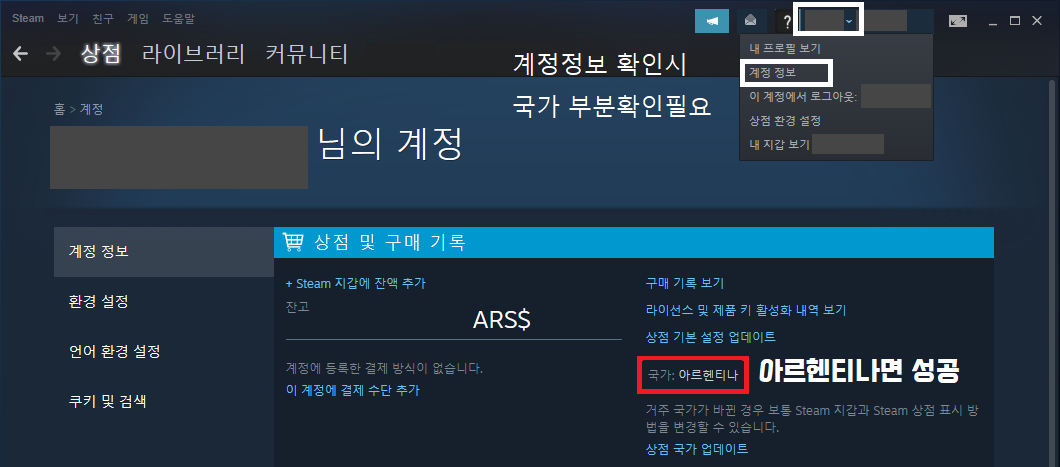Viewport: 1060px width, 467px height.
Task: Close the Steam window
Action: 1037,21
